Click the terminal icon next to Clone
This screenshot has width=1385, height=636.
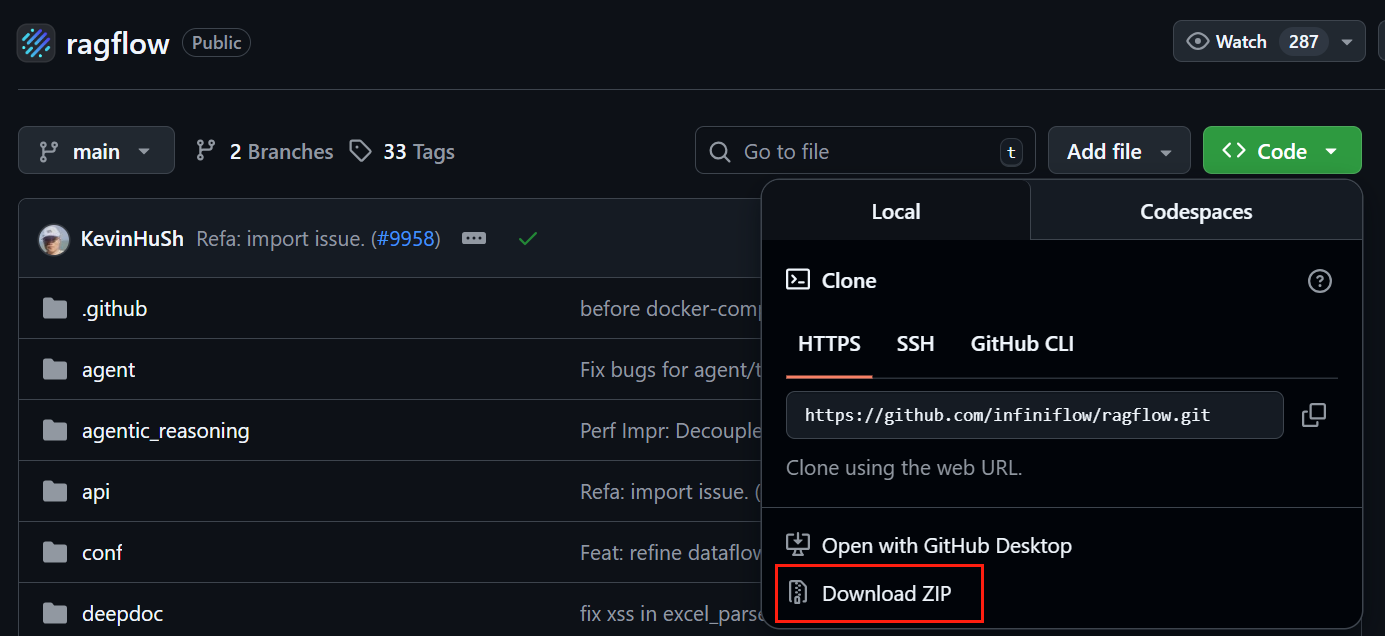click(x=798, y=280)
